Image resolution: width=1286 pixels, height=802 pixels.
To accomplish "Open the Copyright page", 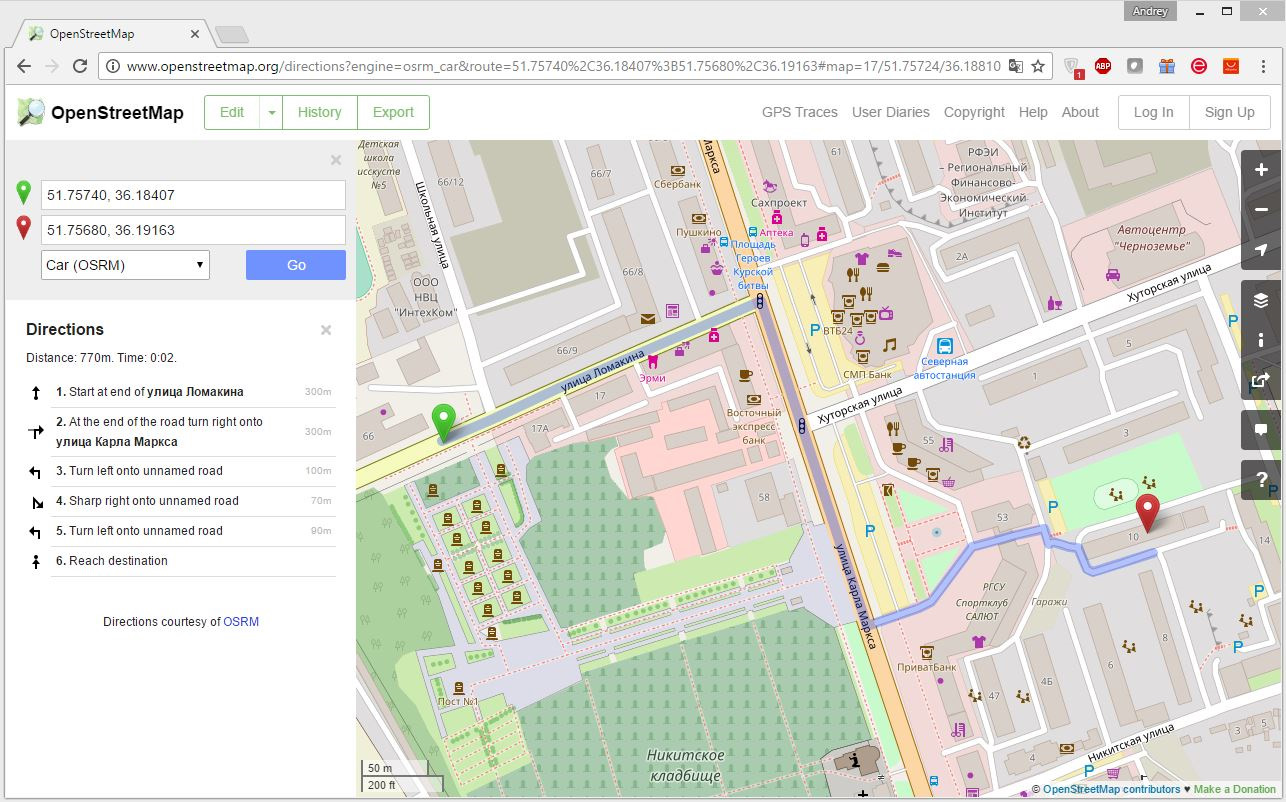I will click(x=974, y=112).
